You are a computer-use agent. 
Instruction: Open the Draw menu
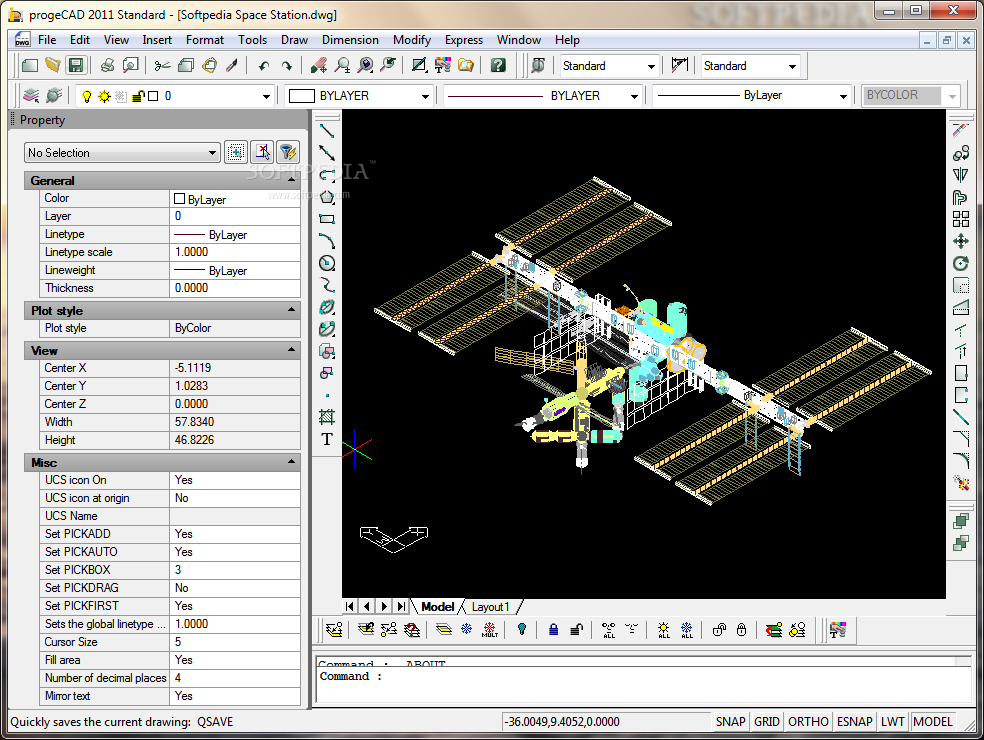(x=294, y=40)
